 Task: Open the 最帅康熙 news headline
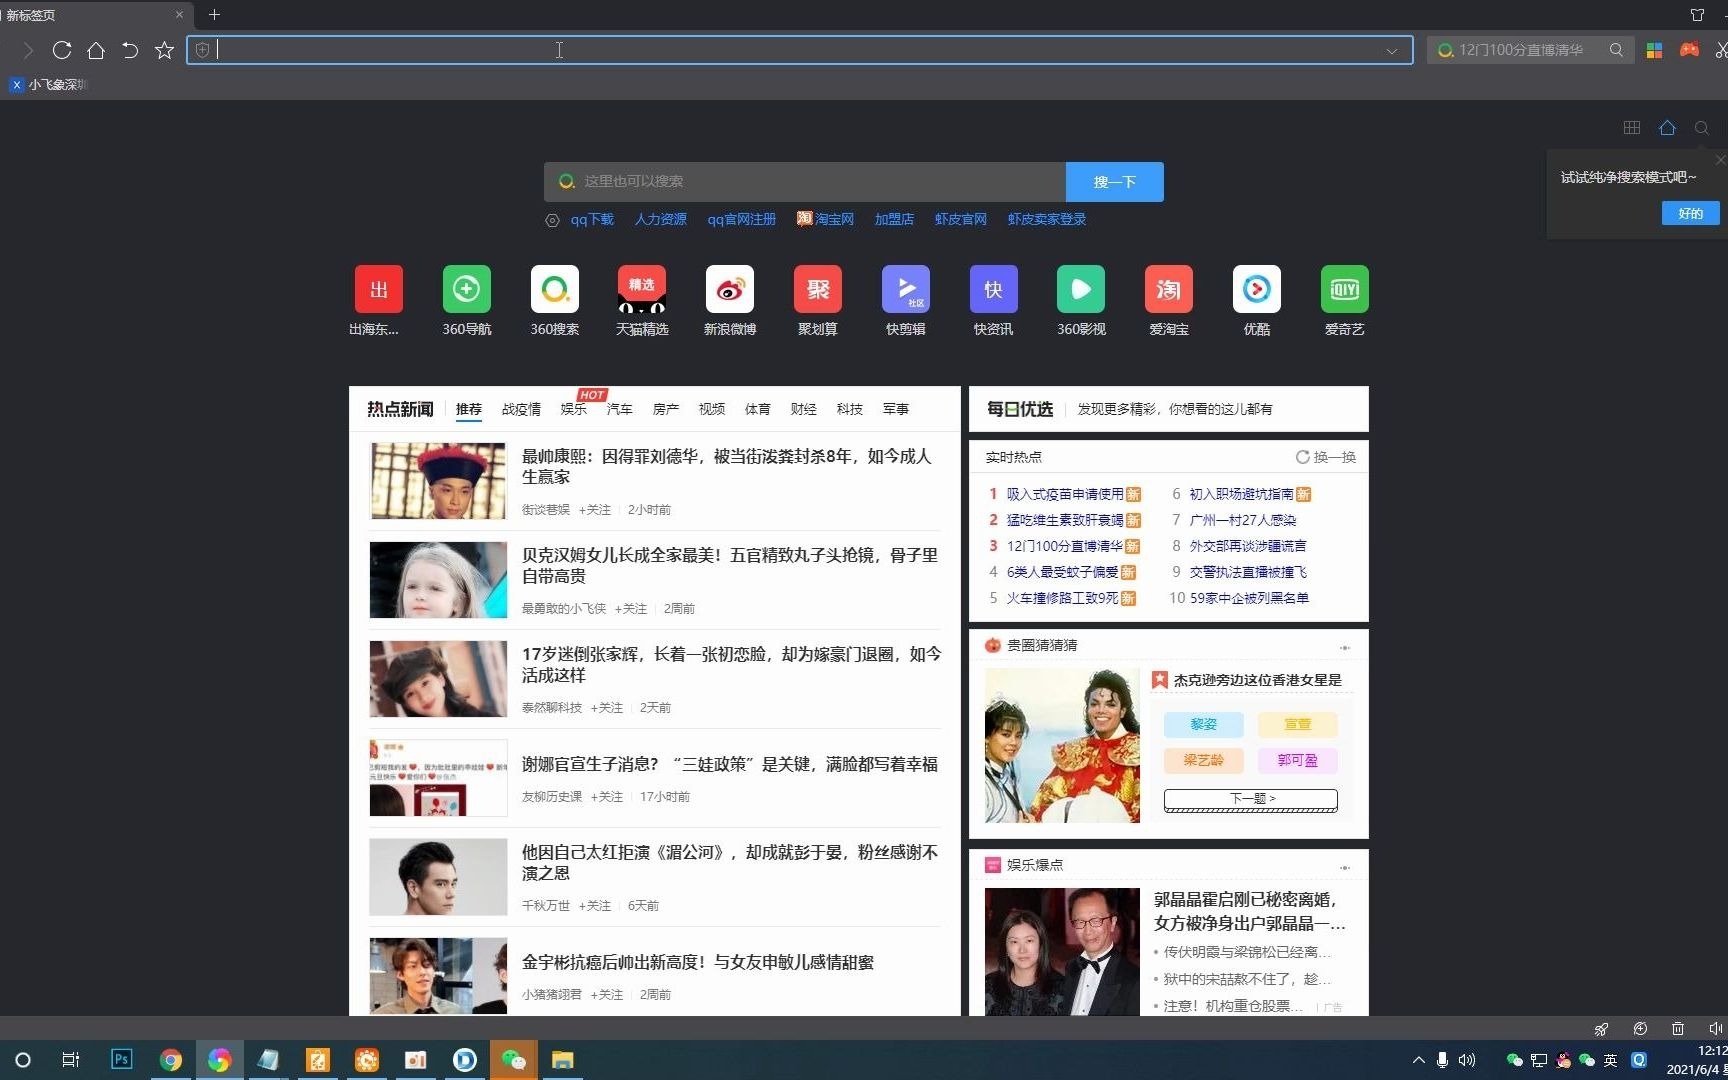pos(727,467)
